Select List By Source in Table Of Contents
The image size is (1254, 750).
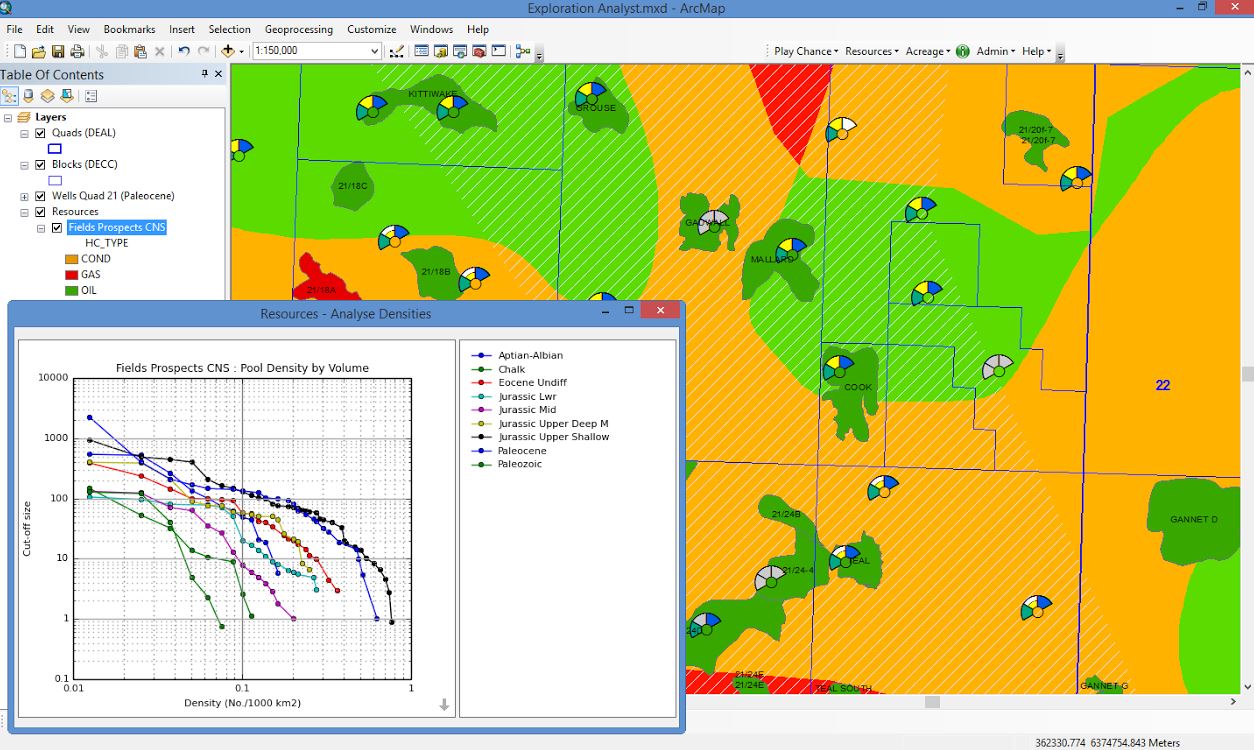(x=28, y=95)
